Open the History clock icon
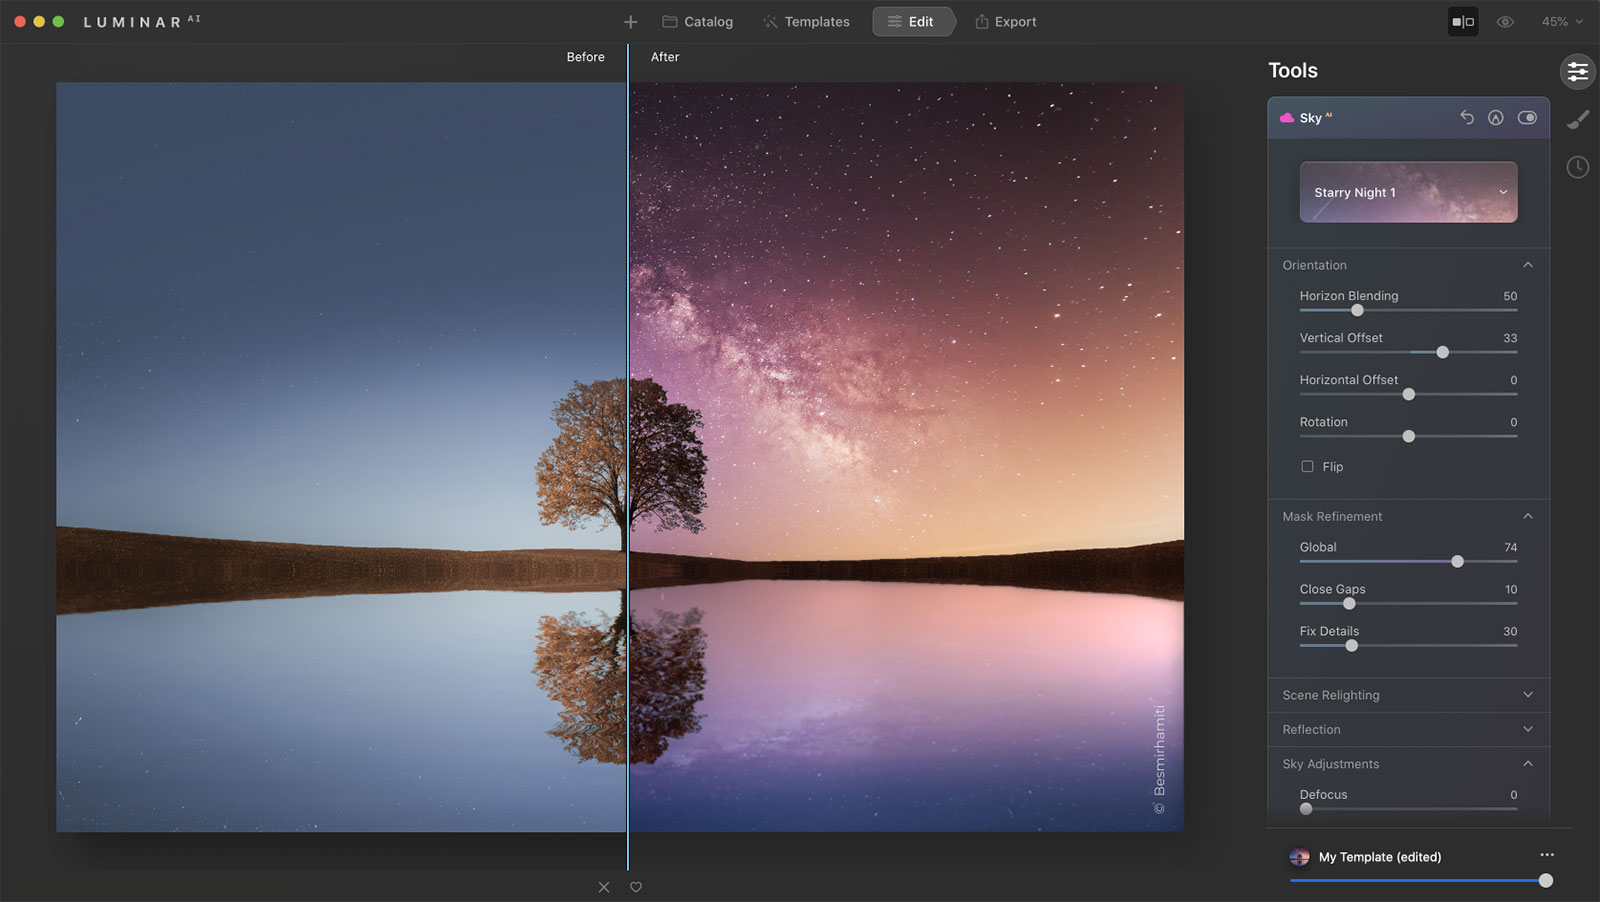1600x902 pixels. (1577, 167)
